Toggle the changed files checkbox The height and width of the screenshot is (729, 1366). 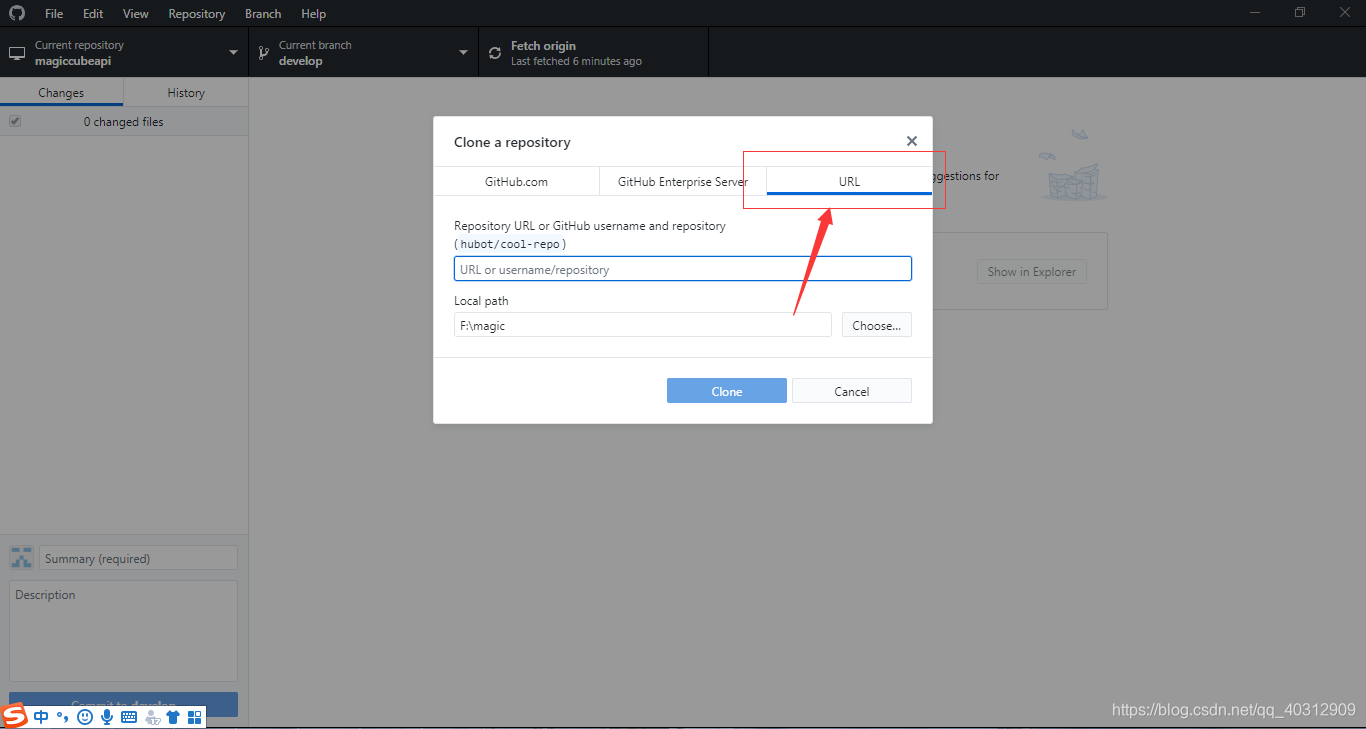click(x=15, y=121)
